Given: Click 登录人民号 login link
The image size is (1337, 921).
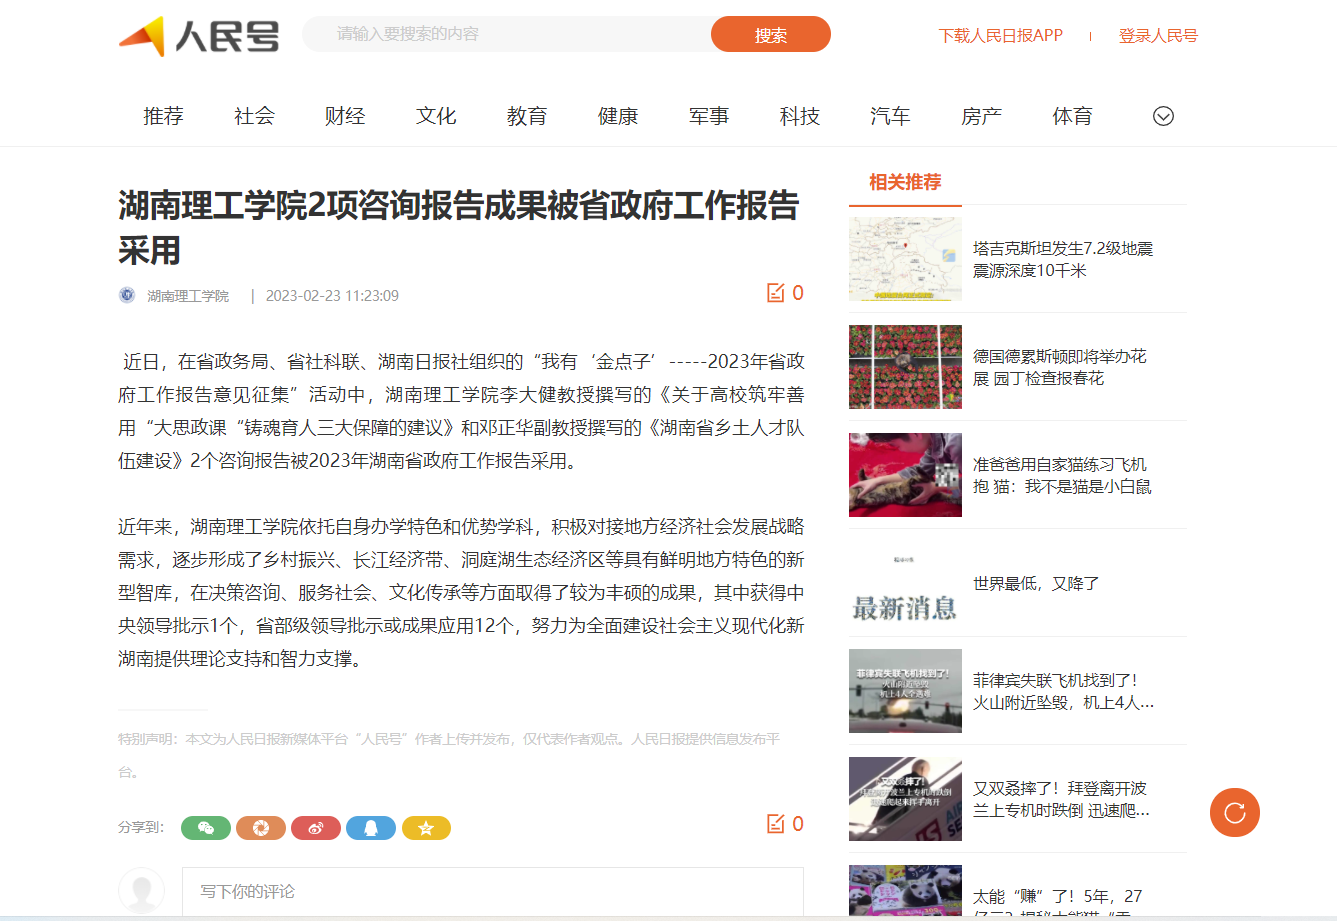Looking at the screenshot, I should point(1158,36).
